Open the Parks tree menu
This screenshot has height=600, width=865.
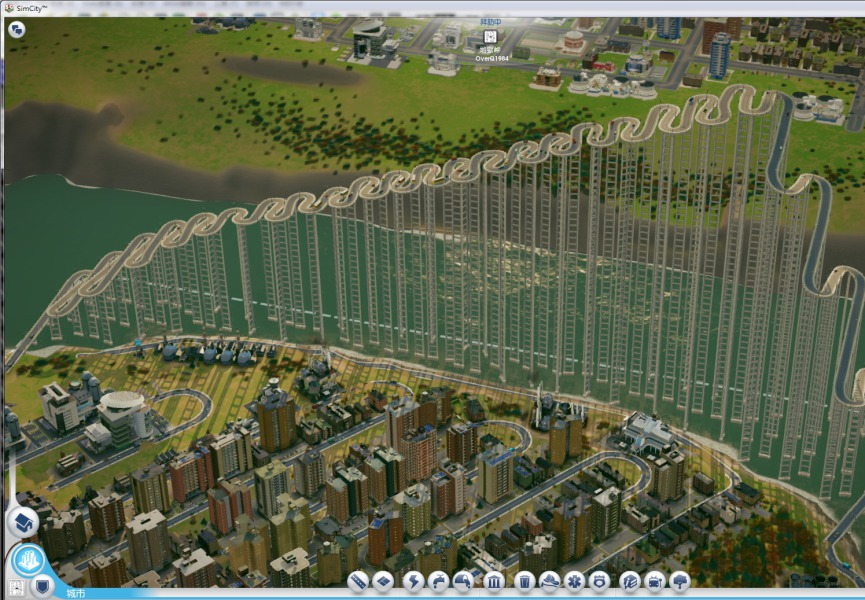pos(680,581)
